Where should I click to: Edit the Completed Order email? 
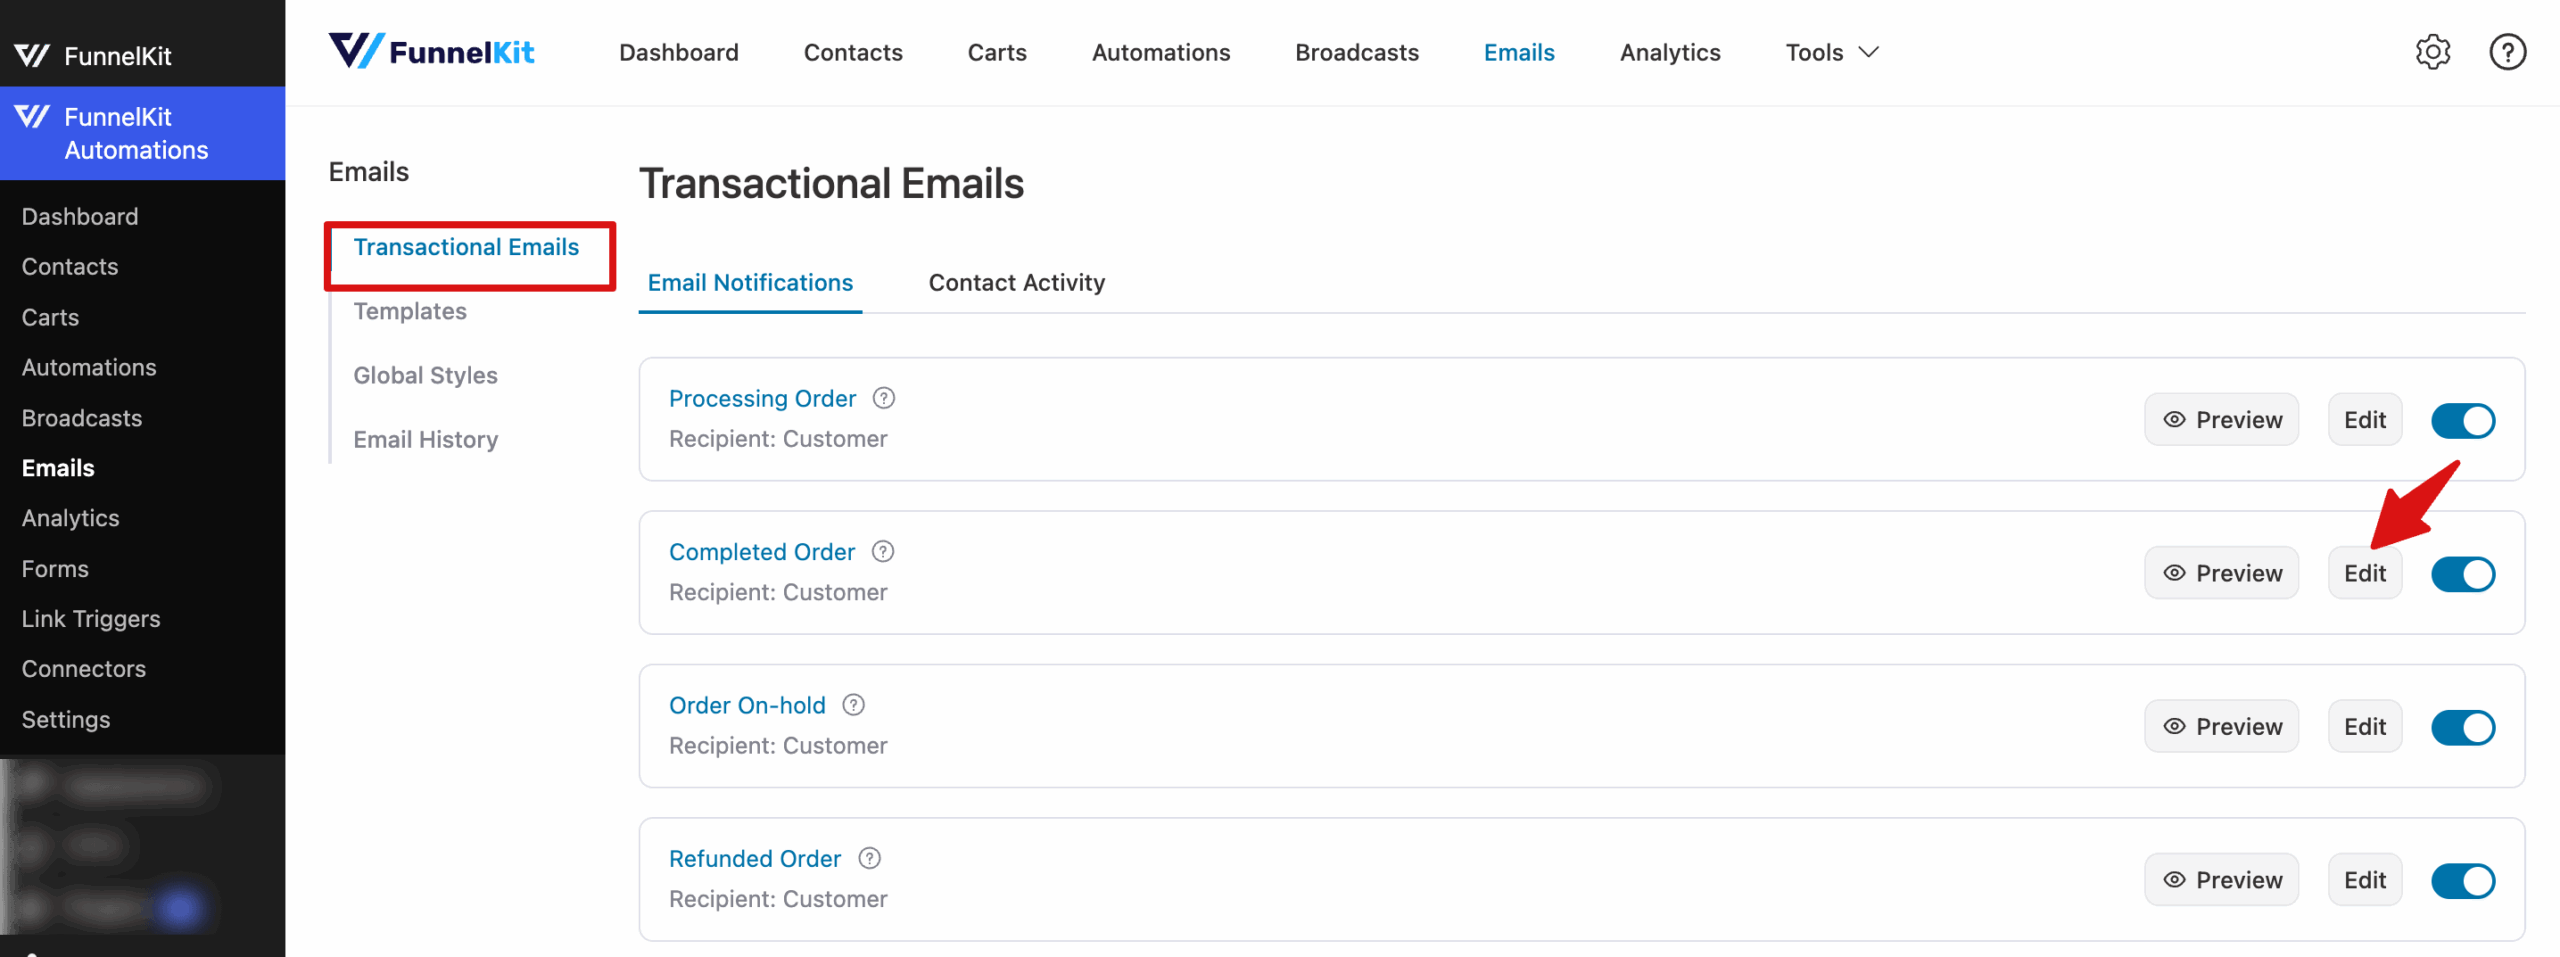tap(2364, 573)
